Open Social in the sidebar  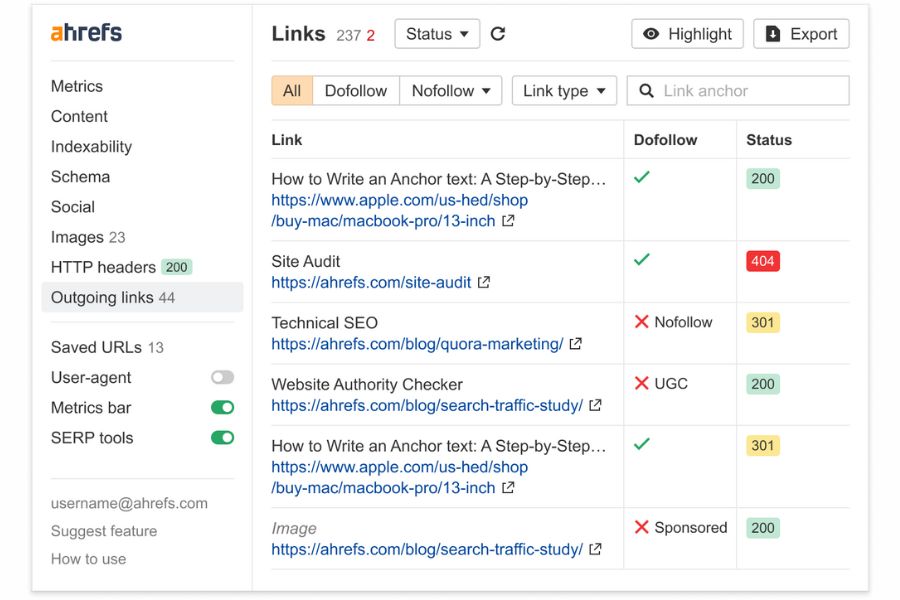(73, 207)
